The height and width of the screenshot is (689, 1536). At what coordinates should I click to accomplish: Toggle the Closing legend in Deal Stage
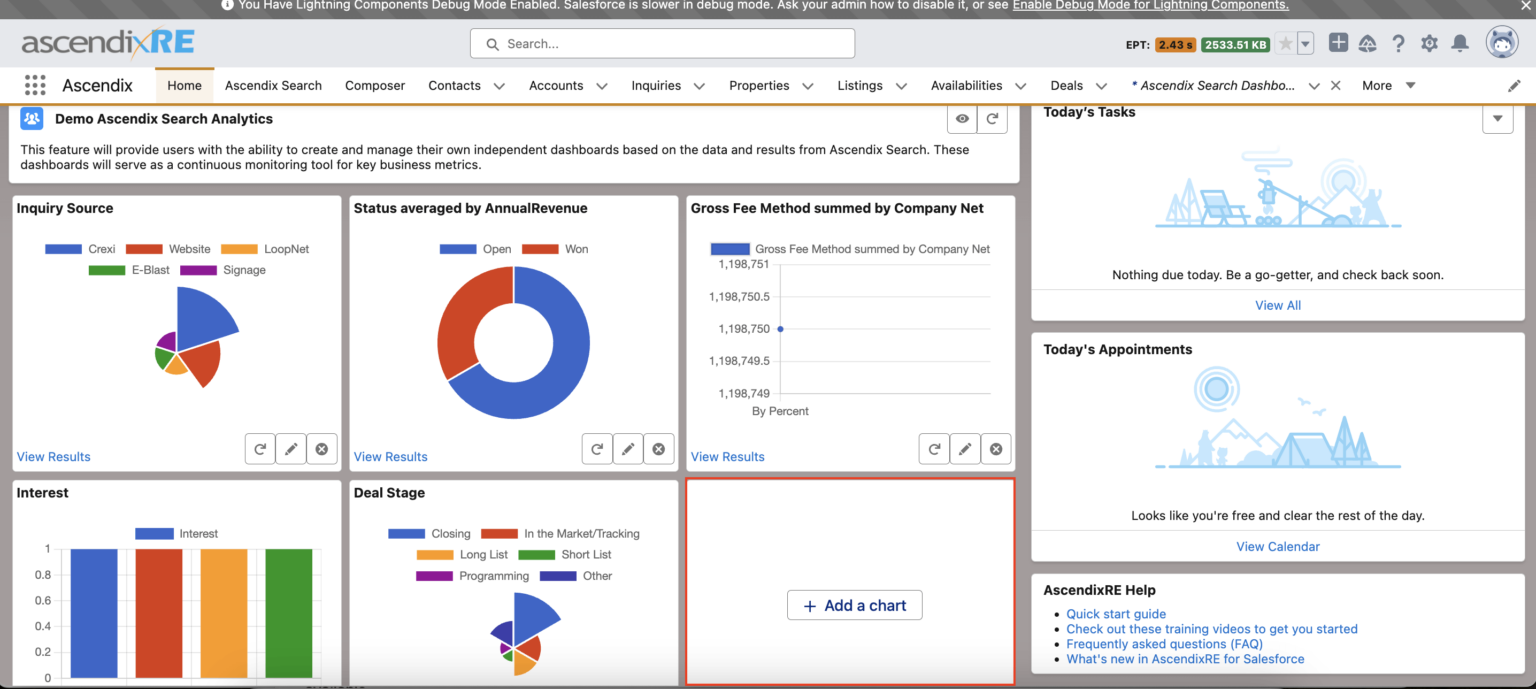pyautogui.click(x=429, y=534)
